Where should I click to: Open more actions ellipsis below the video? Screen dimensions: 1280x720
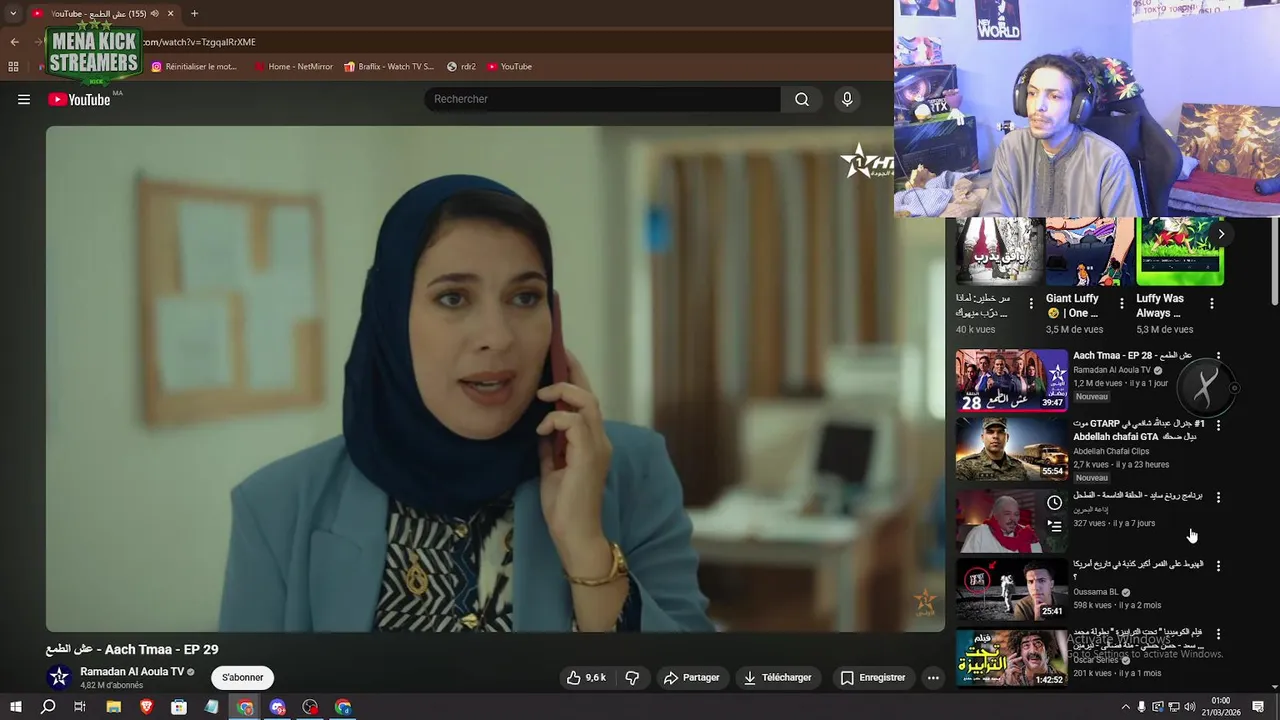point(933,678)
